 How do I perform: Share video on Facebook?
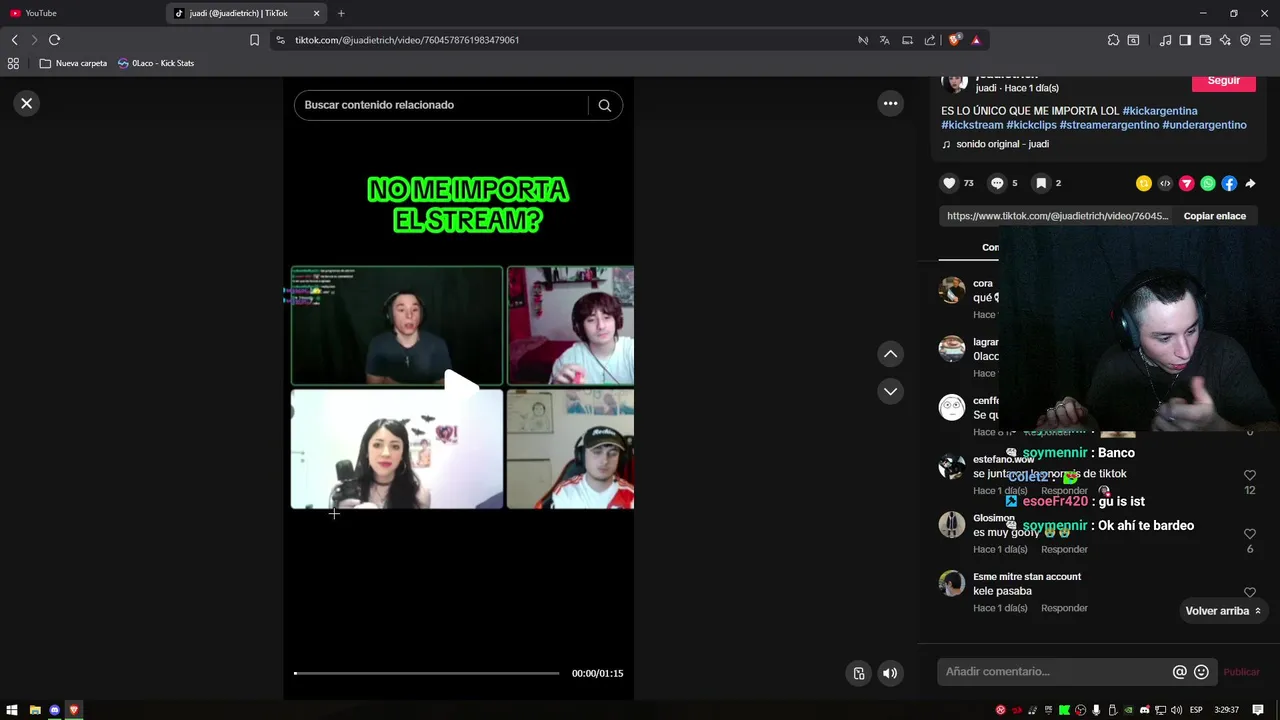tap(1229, 183)
